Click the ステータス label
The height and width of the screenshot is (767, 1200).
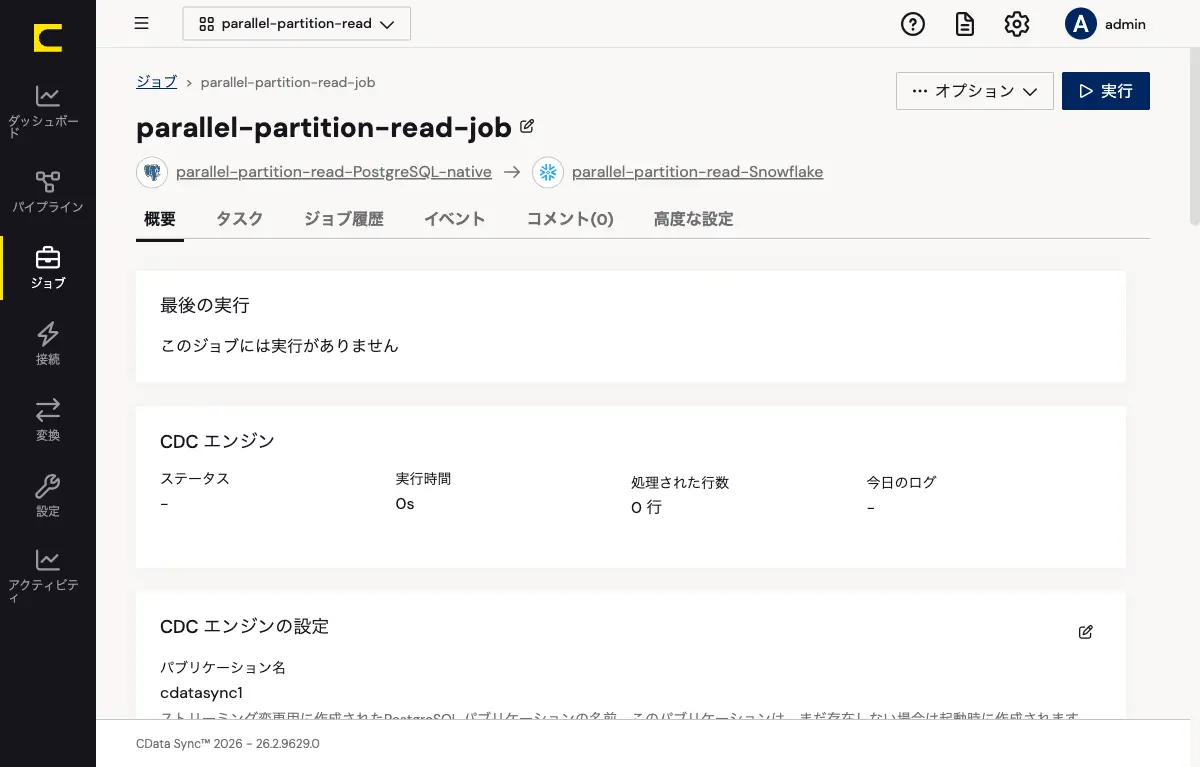coord(195,479)
